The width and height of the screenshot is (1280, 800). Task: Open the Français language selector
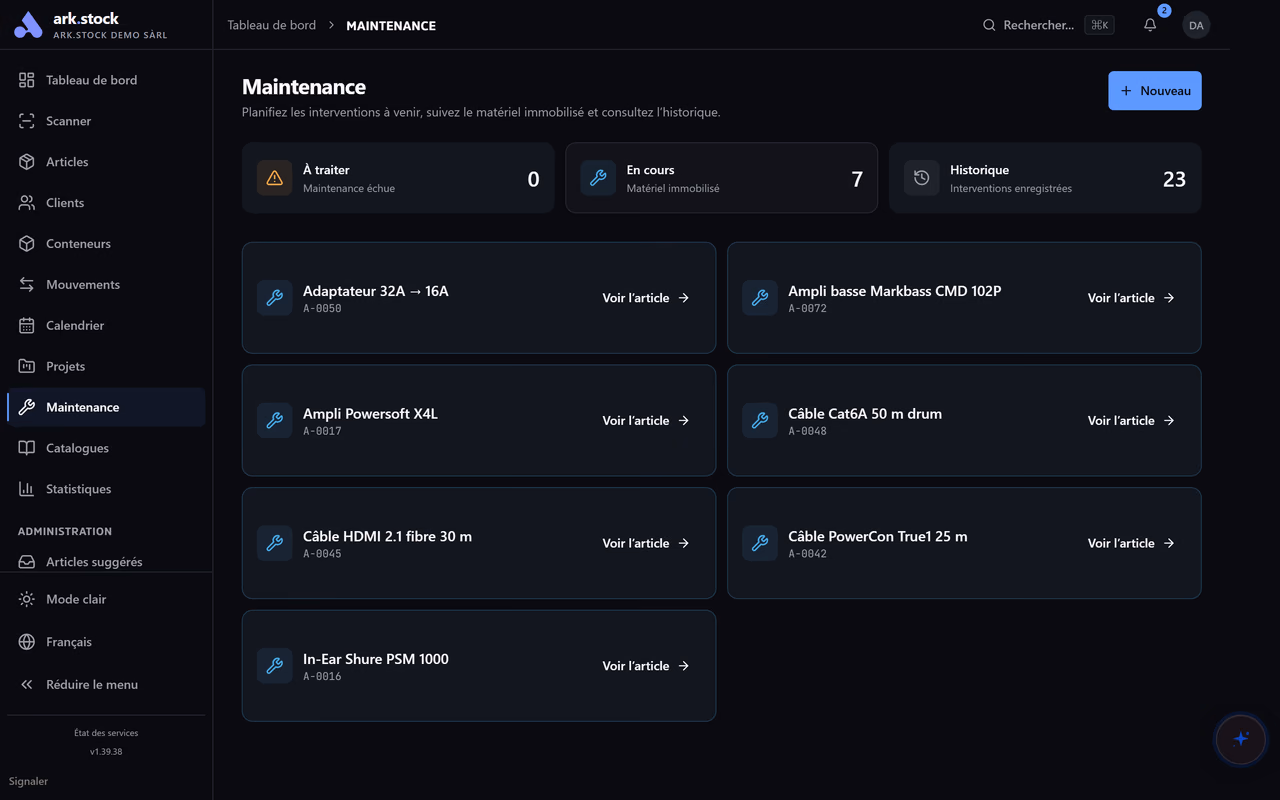[x=106, y=643]
